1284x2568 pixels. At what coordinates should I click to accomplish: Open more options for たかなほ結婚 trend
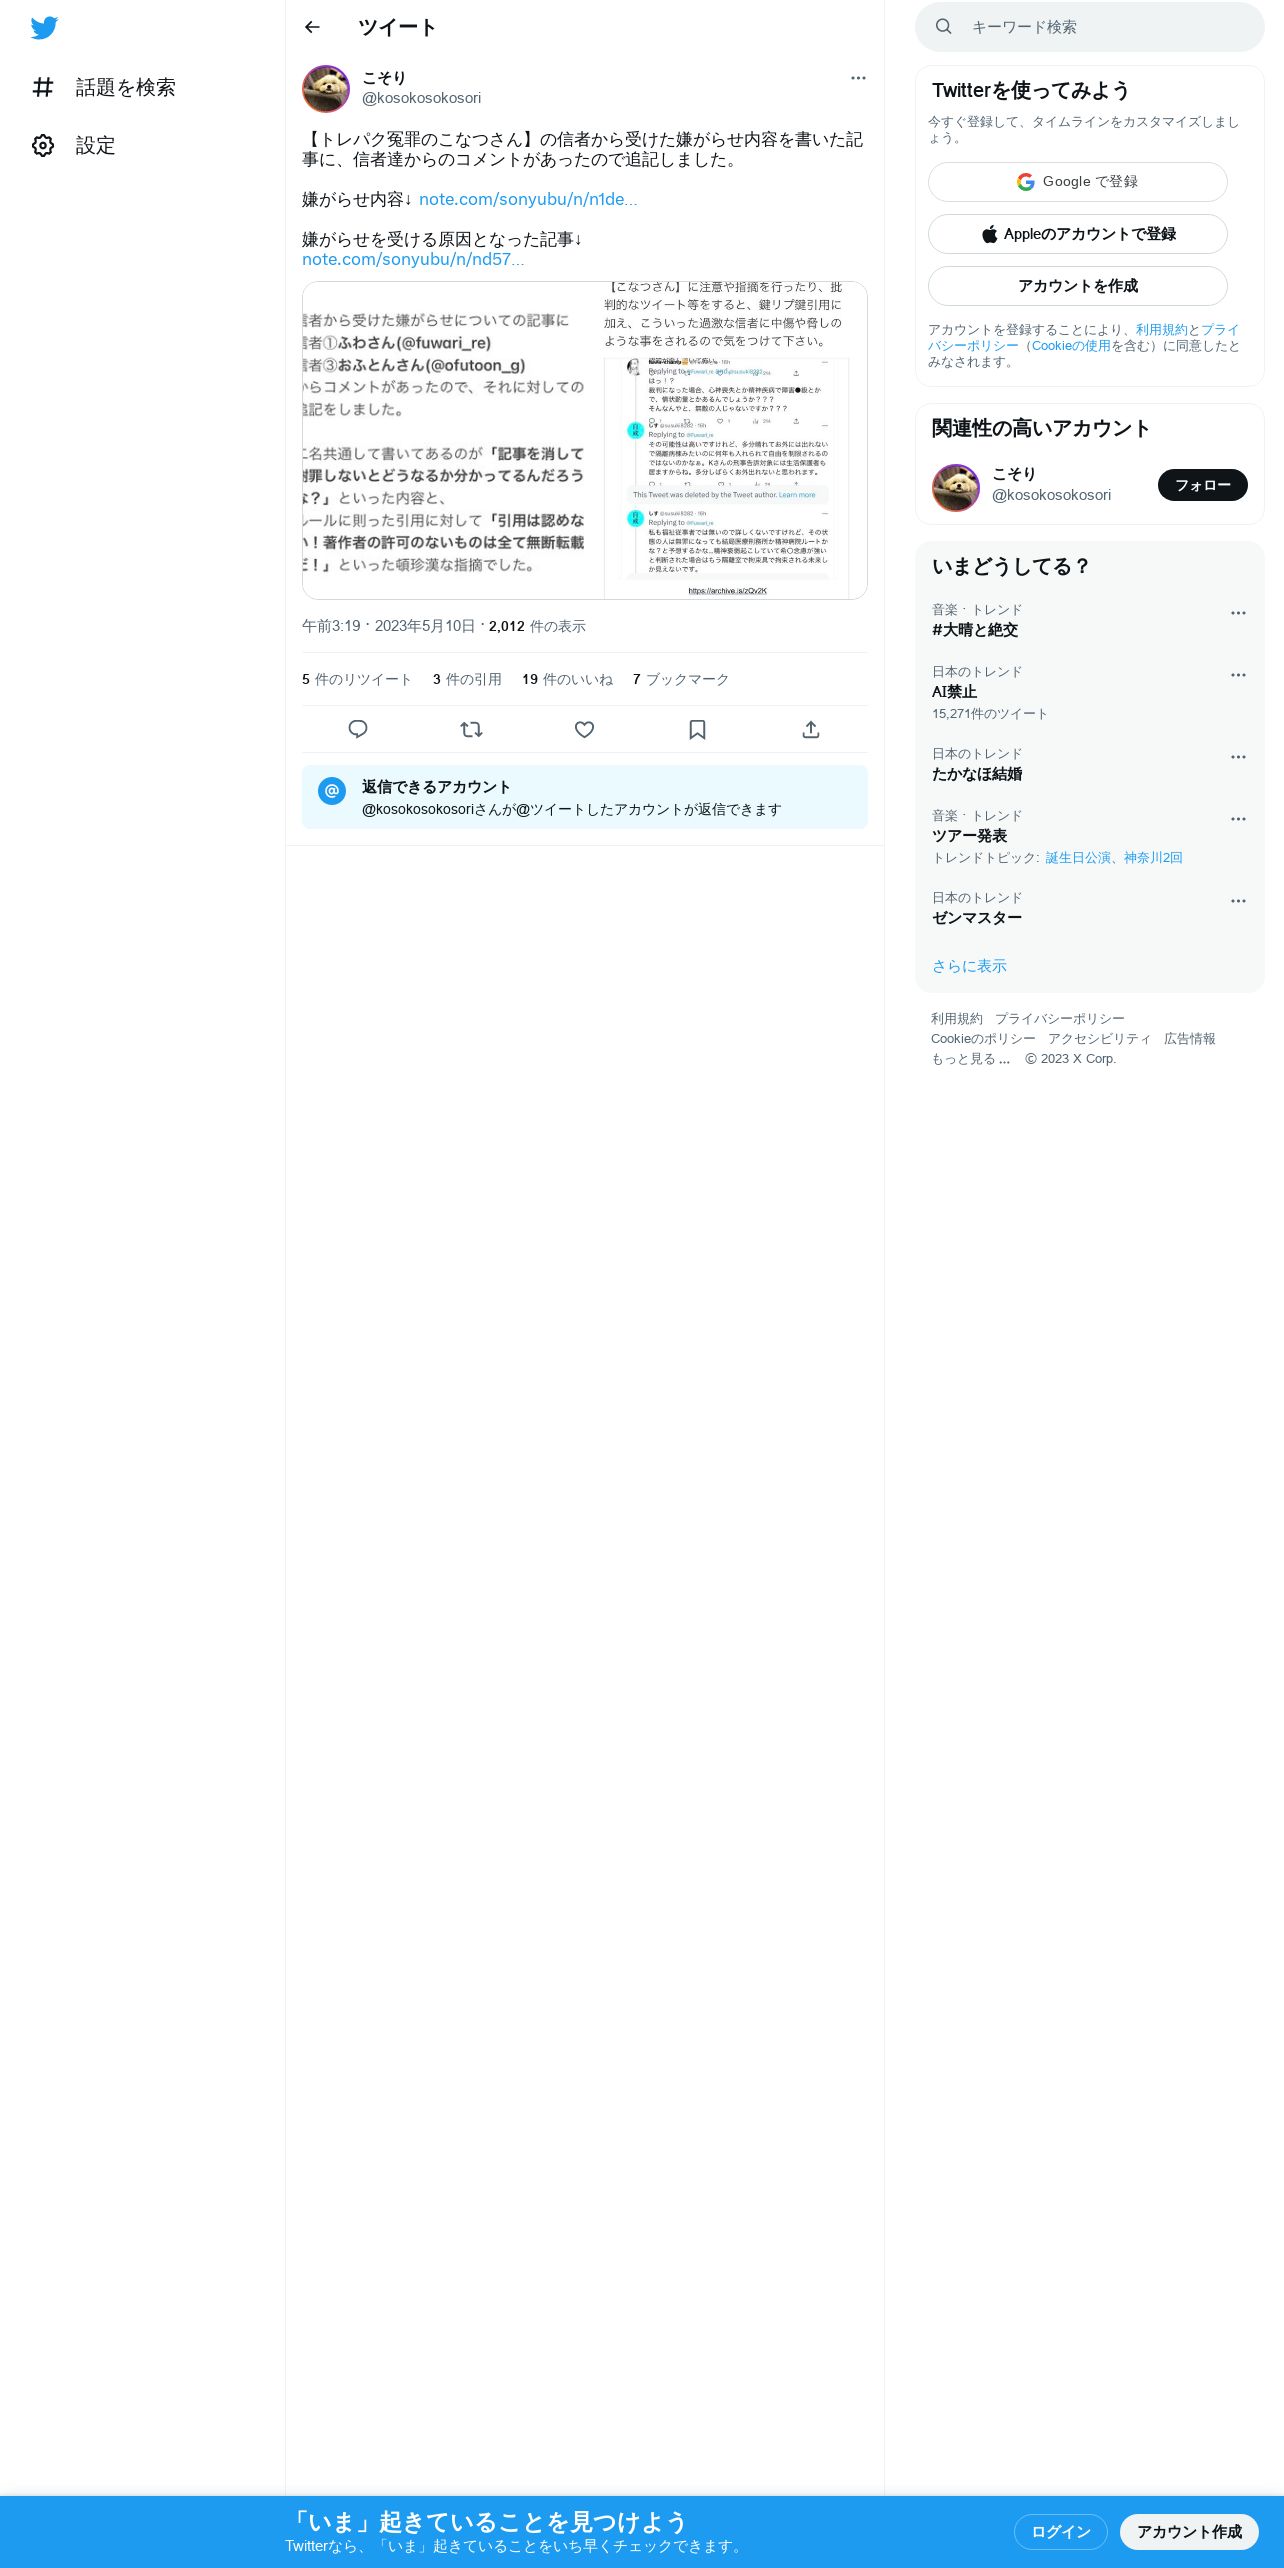tap(1238, 757)
